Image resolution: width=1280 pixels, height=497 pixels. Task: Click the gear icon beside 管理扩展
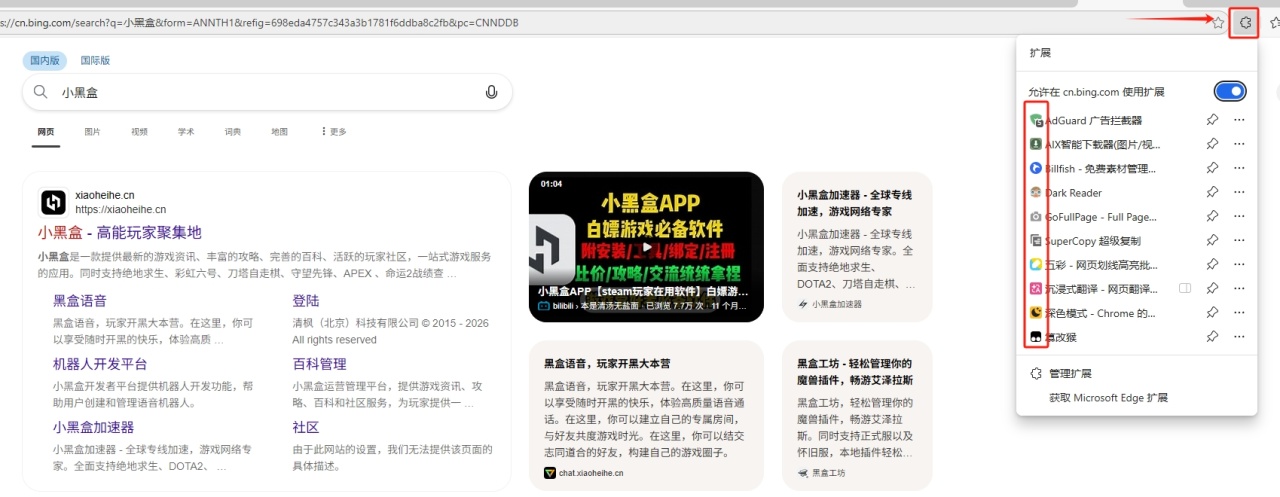(x=1036, y=373)
